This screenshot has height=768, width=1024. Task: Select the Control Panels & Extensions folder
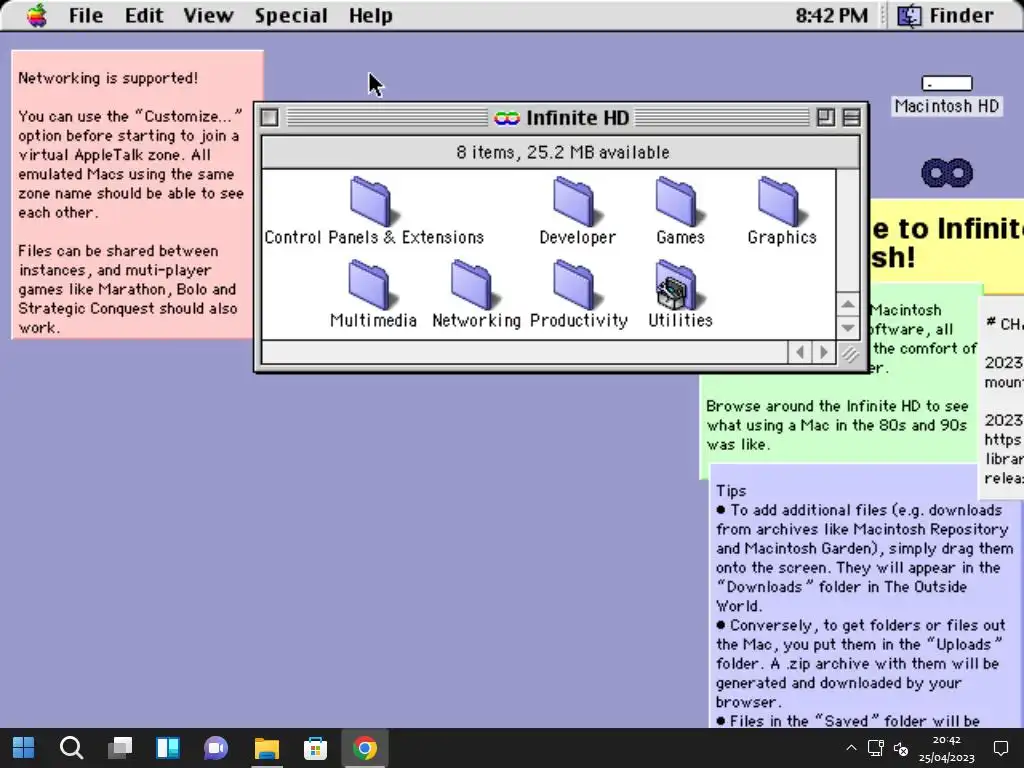tap(374, 211)
